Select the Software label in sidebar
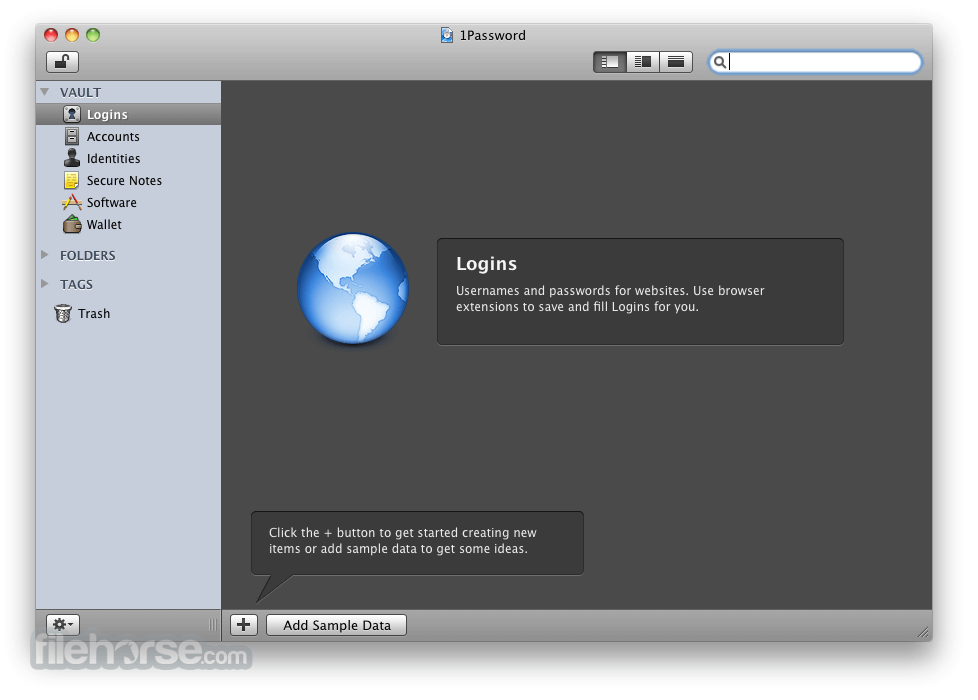978x700 pixels. tap(112, 202)
